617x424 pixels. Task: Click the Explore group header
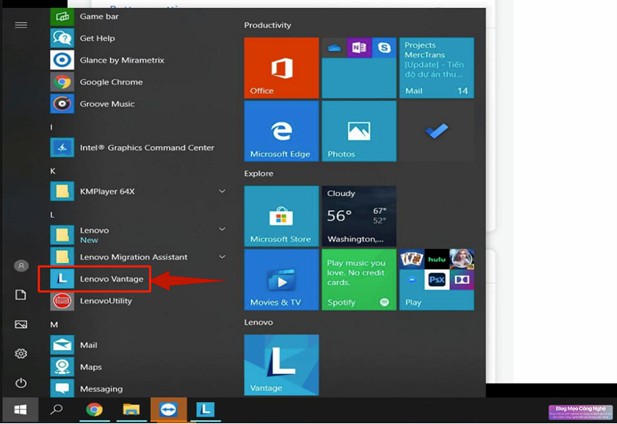(x=259, y=173)
